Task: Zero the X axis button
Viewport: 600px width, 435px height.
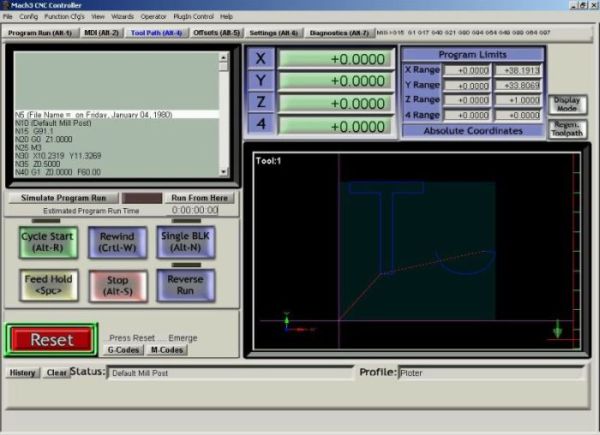Action: (261, 59)
